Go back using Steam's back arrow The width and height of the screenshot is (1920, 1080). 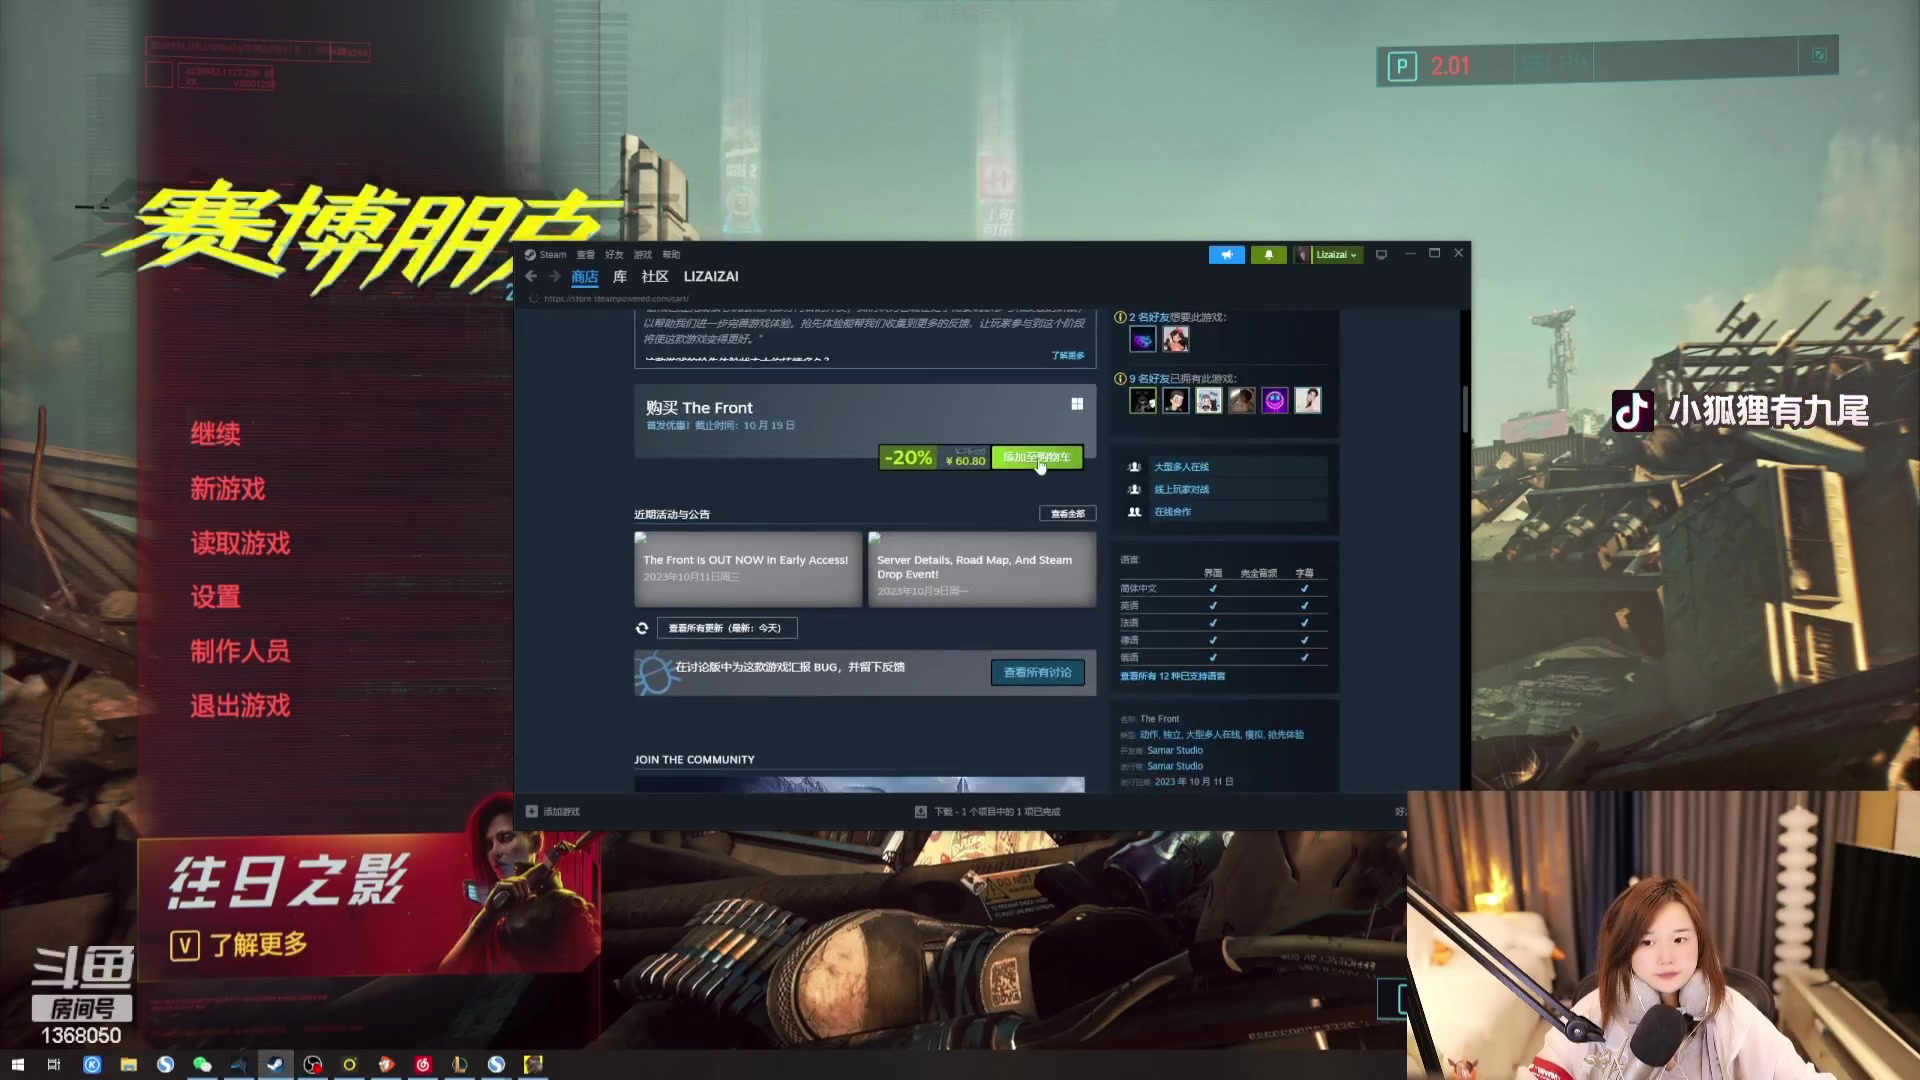point(531,276)
